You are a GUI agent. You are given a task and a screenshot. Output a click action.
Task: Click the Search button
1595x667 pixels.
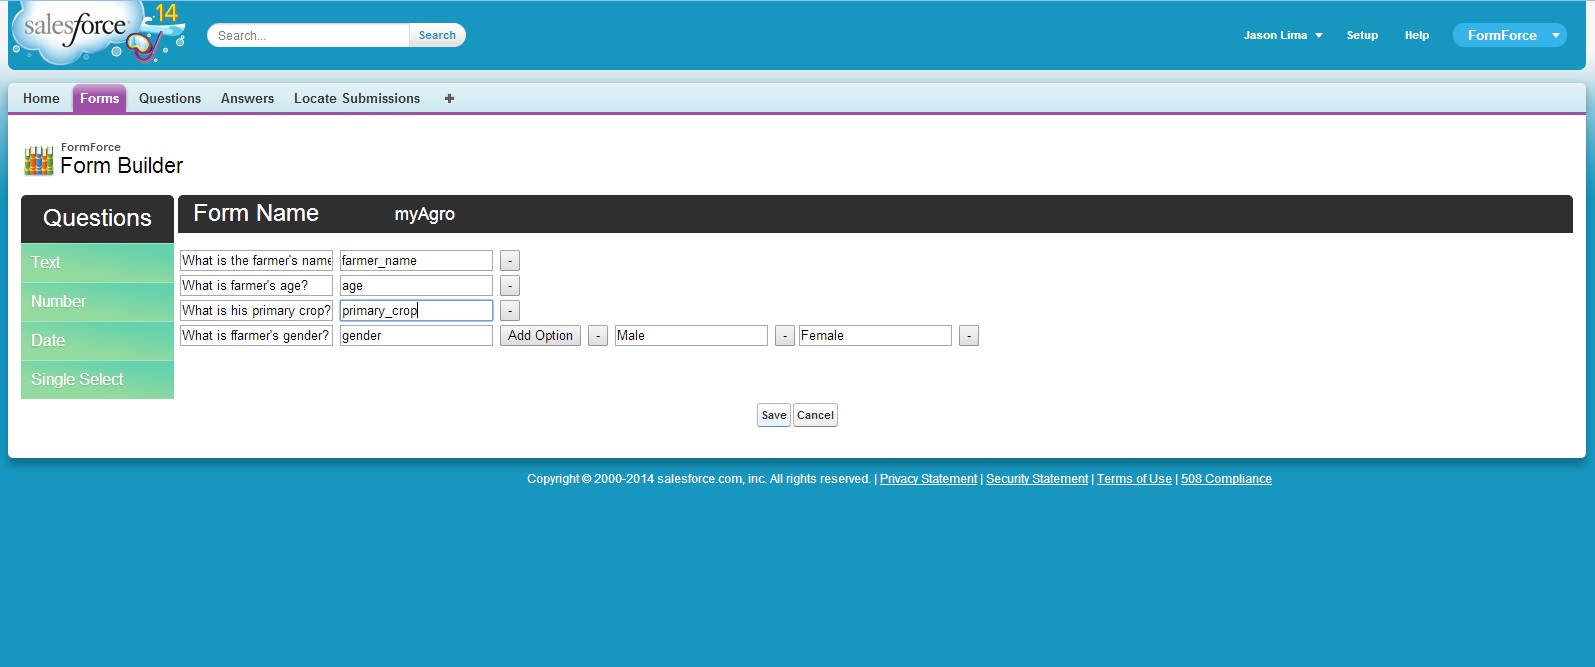(x=437, y=35)
